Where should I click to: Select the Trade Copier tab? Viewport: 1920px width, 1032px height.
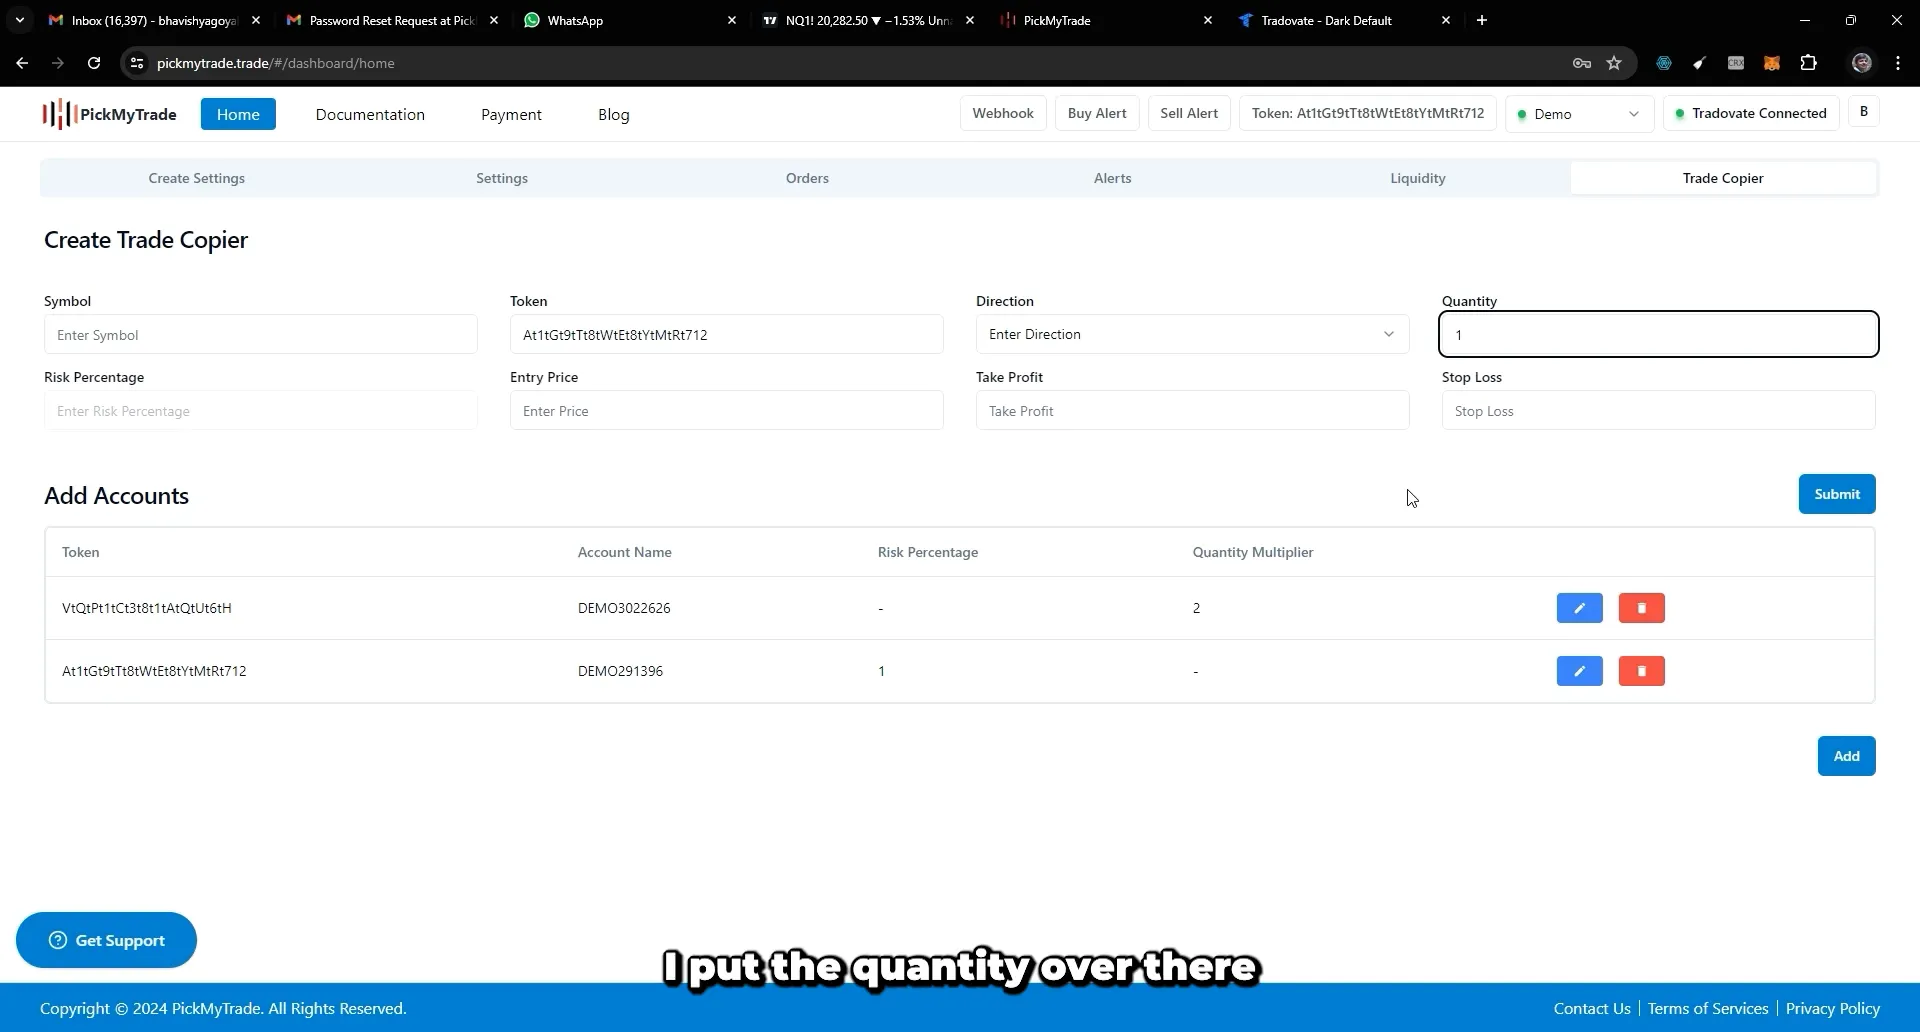[1723, 178]
